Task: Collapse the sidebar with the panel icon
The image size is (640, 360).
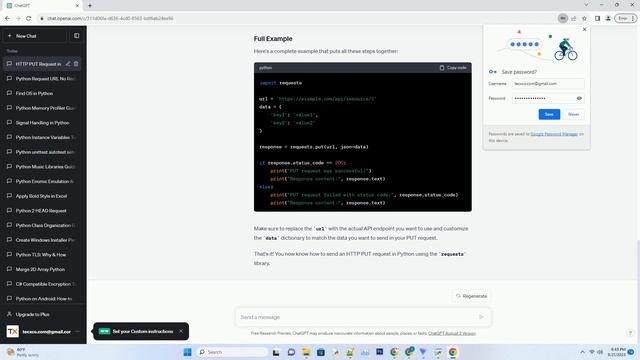Action: (77, 36)
